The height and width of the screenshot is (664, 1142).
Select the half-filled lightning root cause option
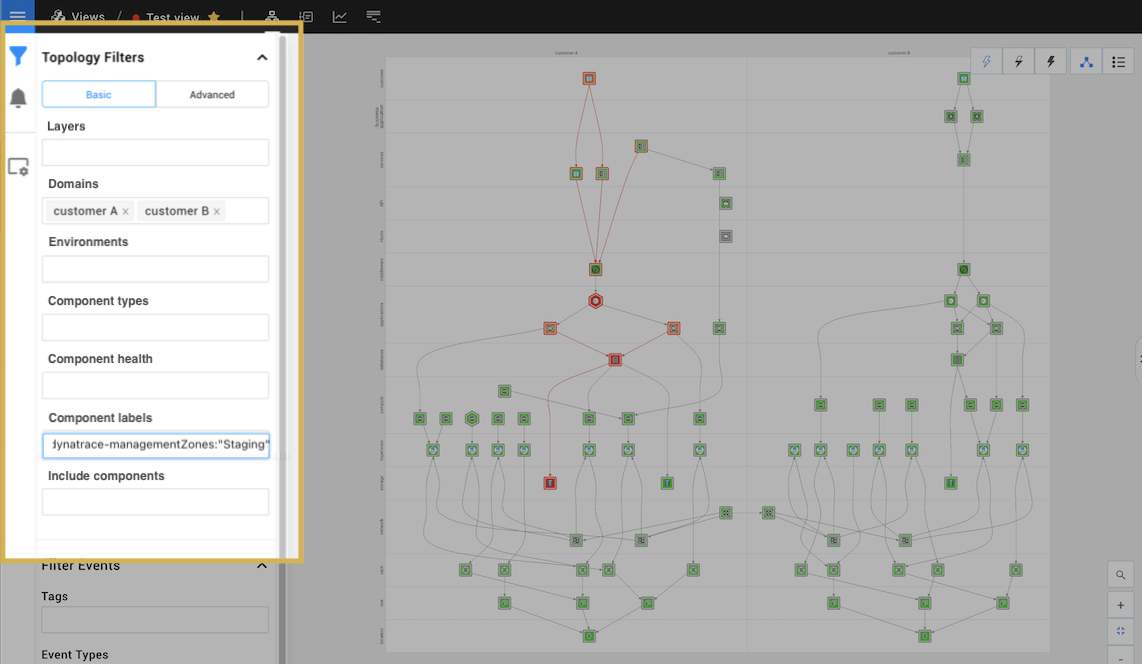[1018, 62]
